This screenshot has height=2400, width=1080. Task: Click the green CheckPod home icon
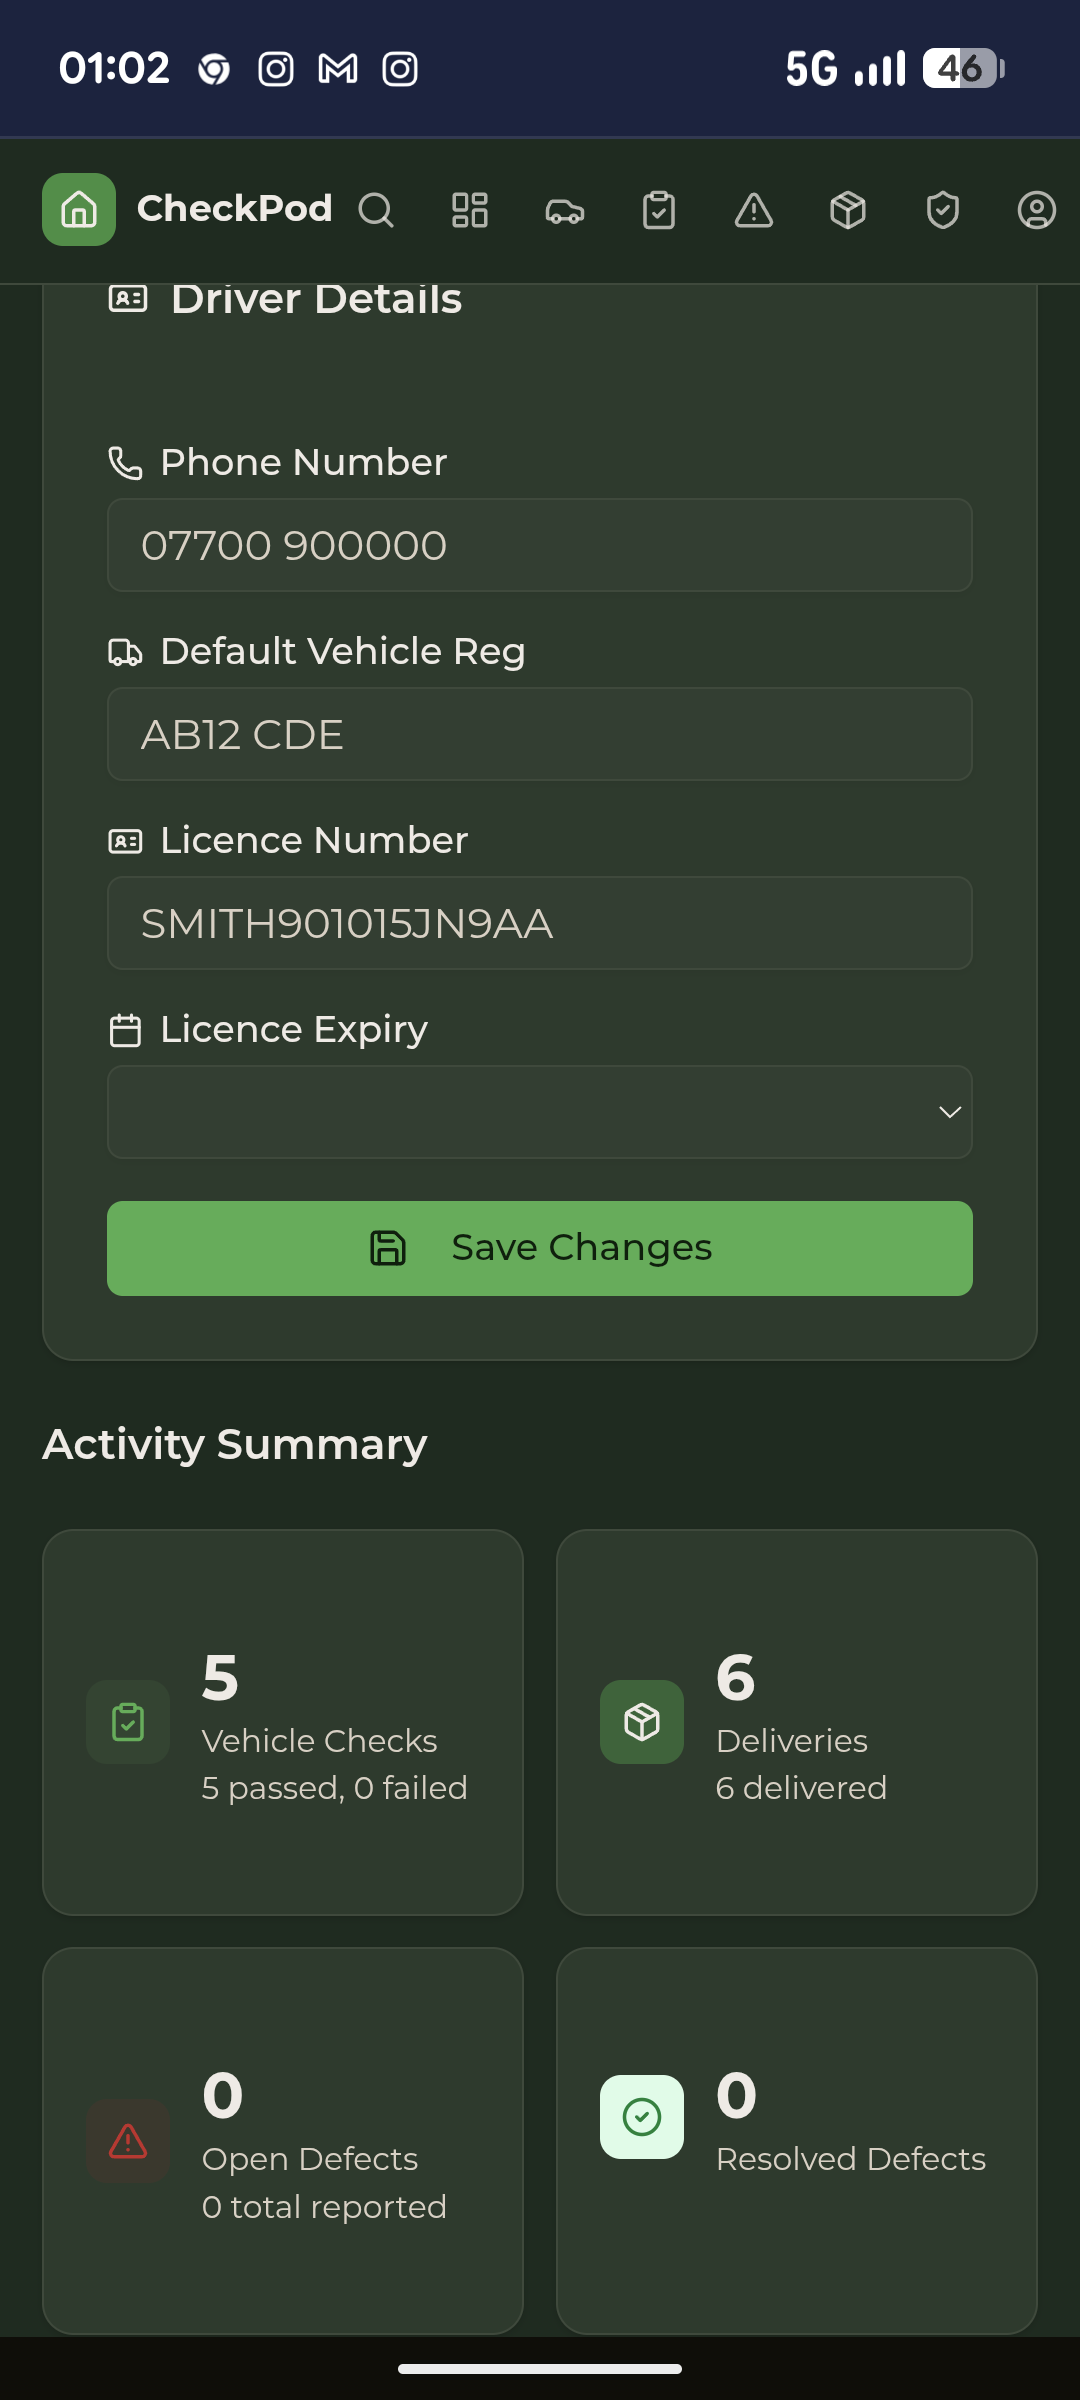tap(78, 210)
